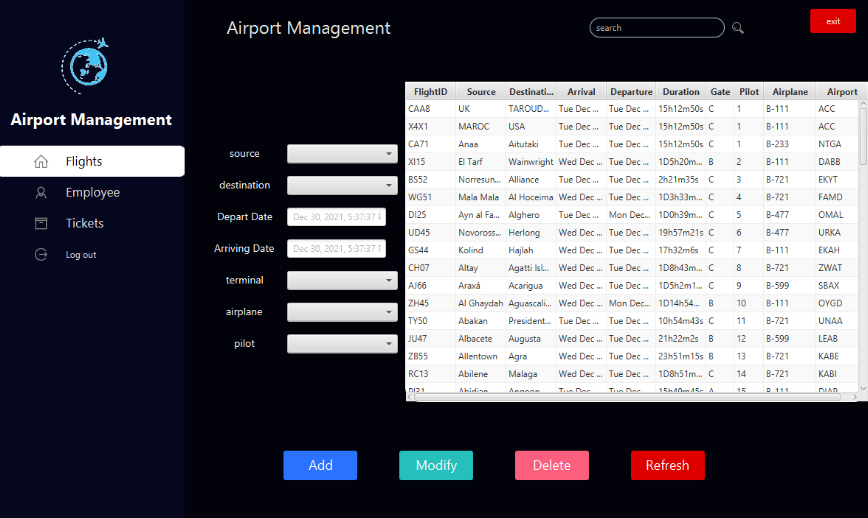
Task: Click the 19h57m21s duration cell
Action: (681, 232)
